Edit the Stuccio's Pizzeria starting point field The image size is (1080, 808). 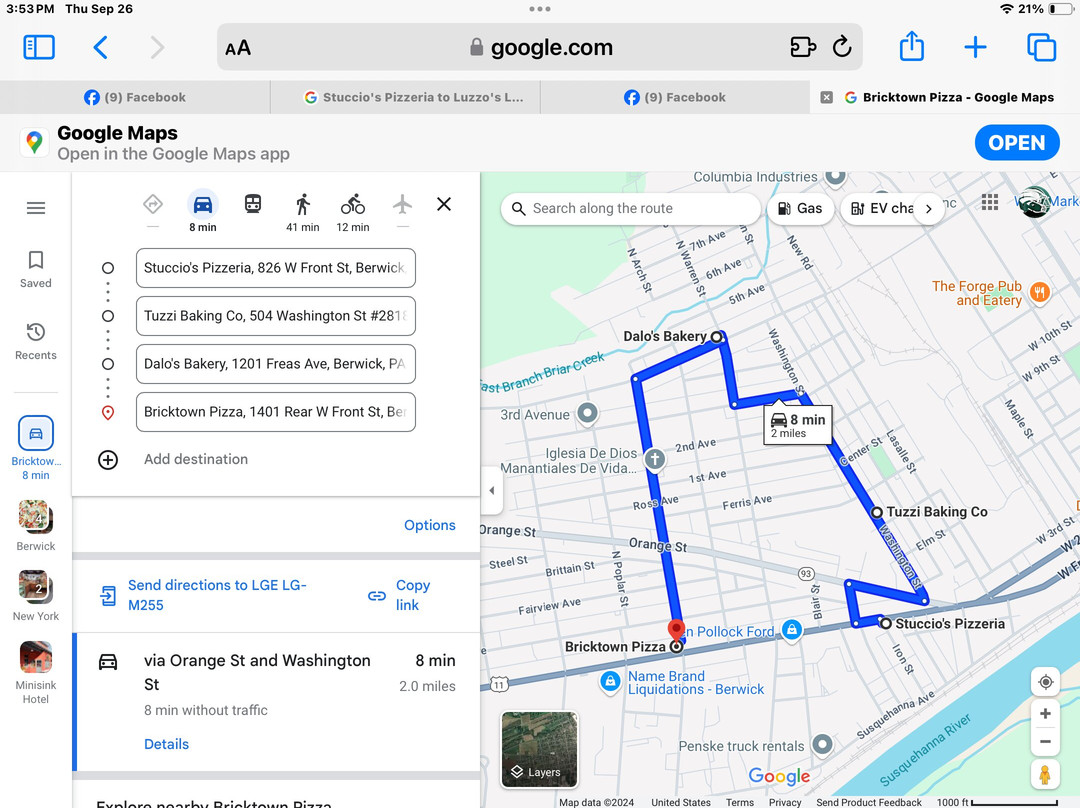pos(276,268)
